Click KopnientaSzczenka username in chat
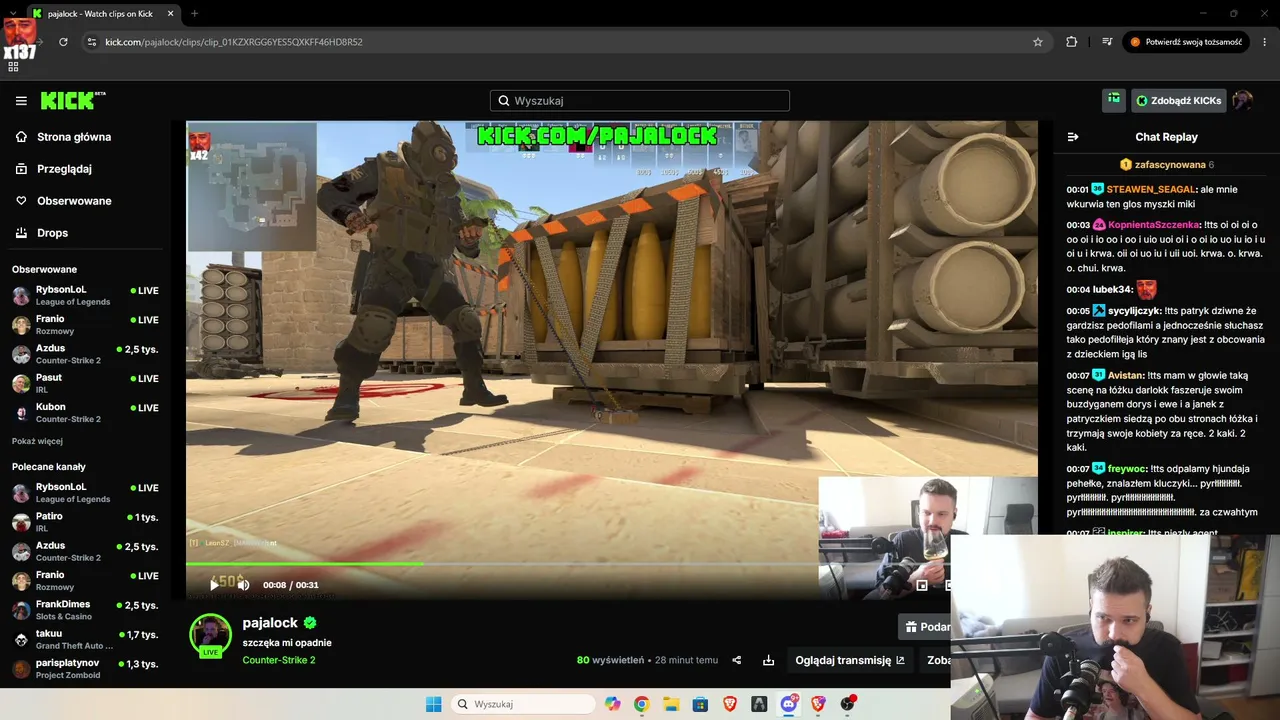This screenshot has width=1280, height=720. click(x=1154, y=225)
